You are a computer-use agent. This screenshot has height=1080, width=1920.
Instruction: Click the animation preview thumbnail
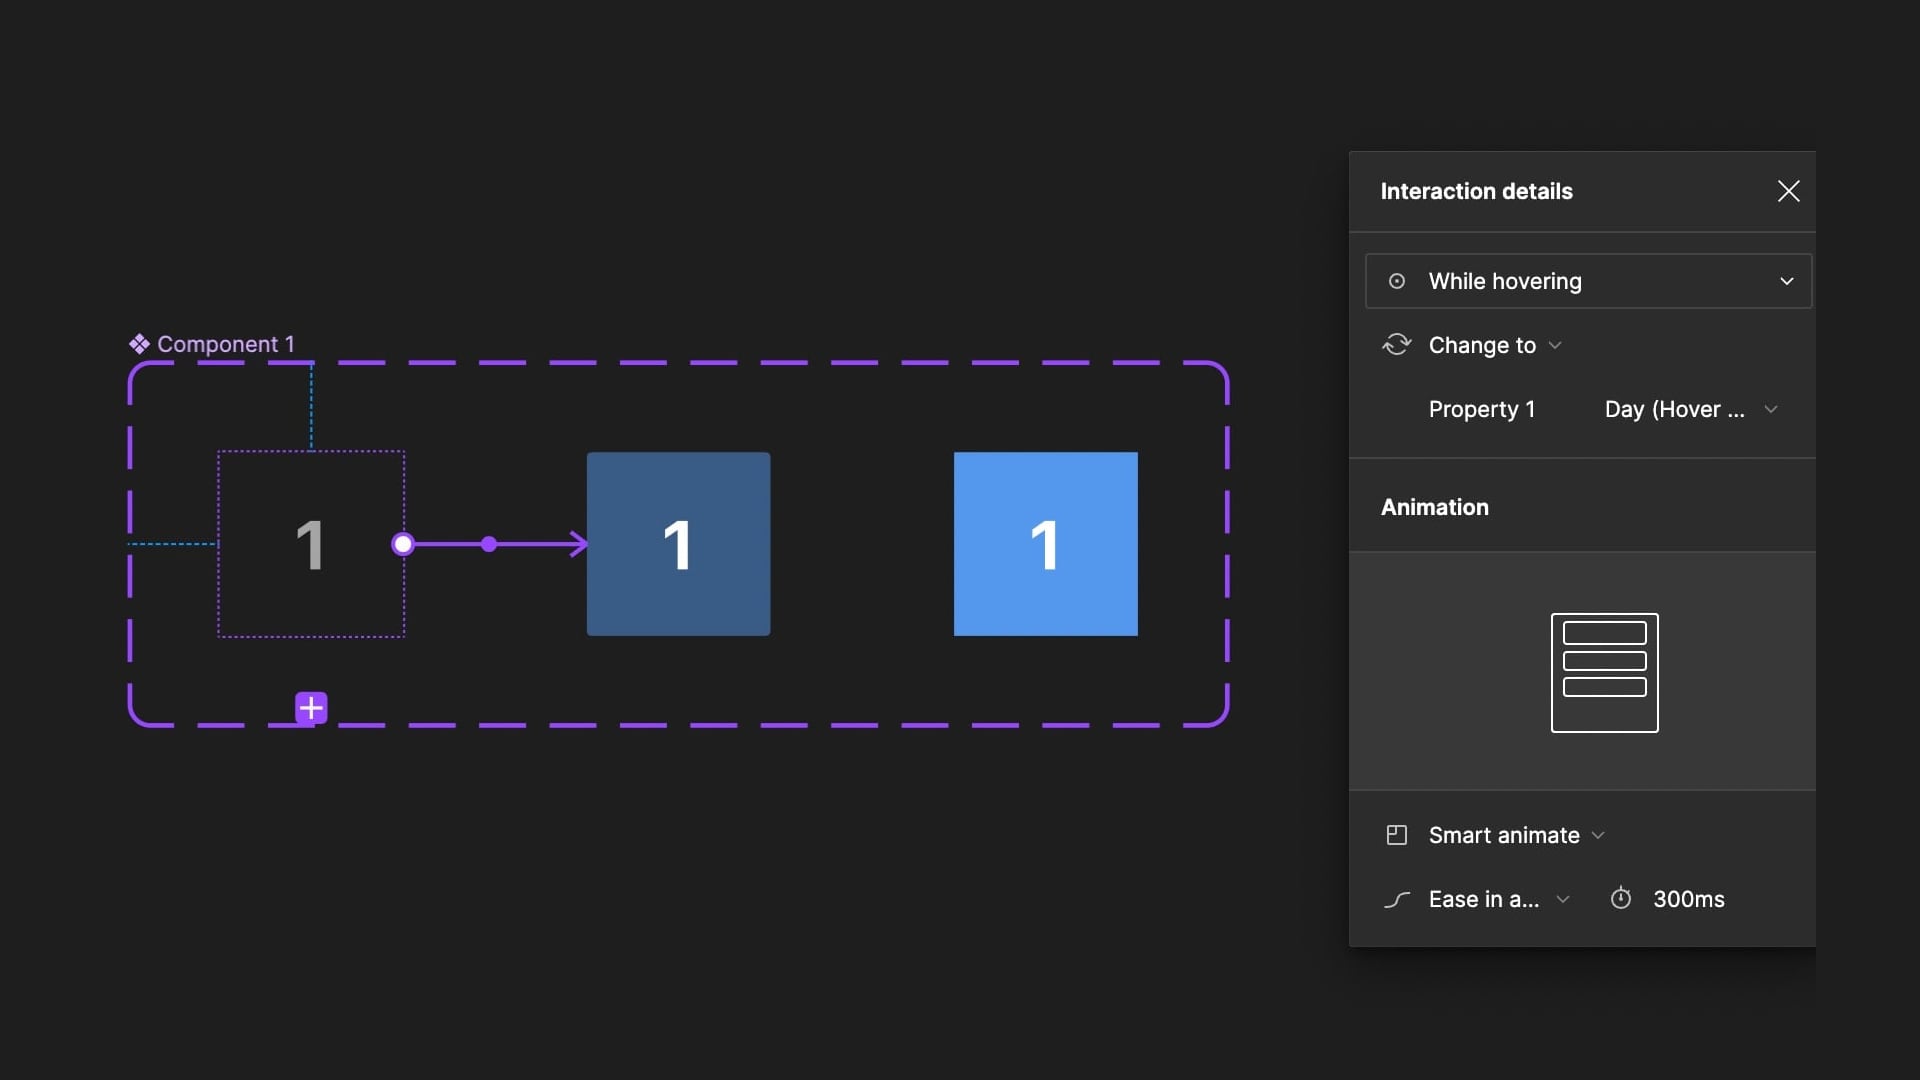1604,672
